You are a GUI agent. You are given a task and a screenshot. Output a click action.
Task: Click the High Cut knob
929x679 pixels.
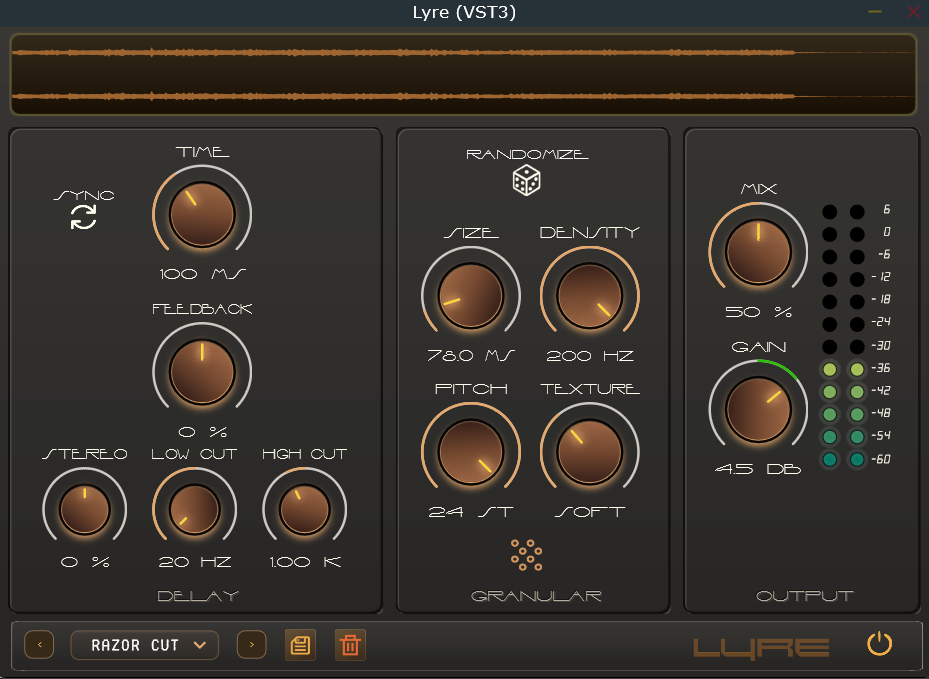point(305,509)
